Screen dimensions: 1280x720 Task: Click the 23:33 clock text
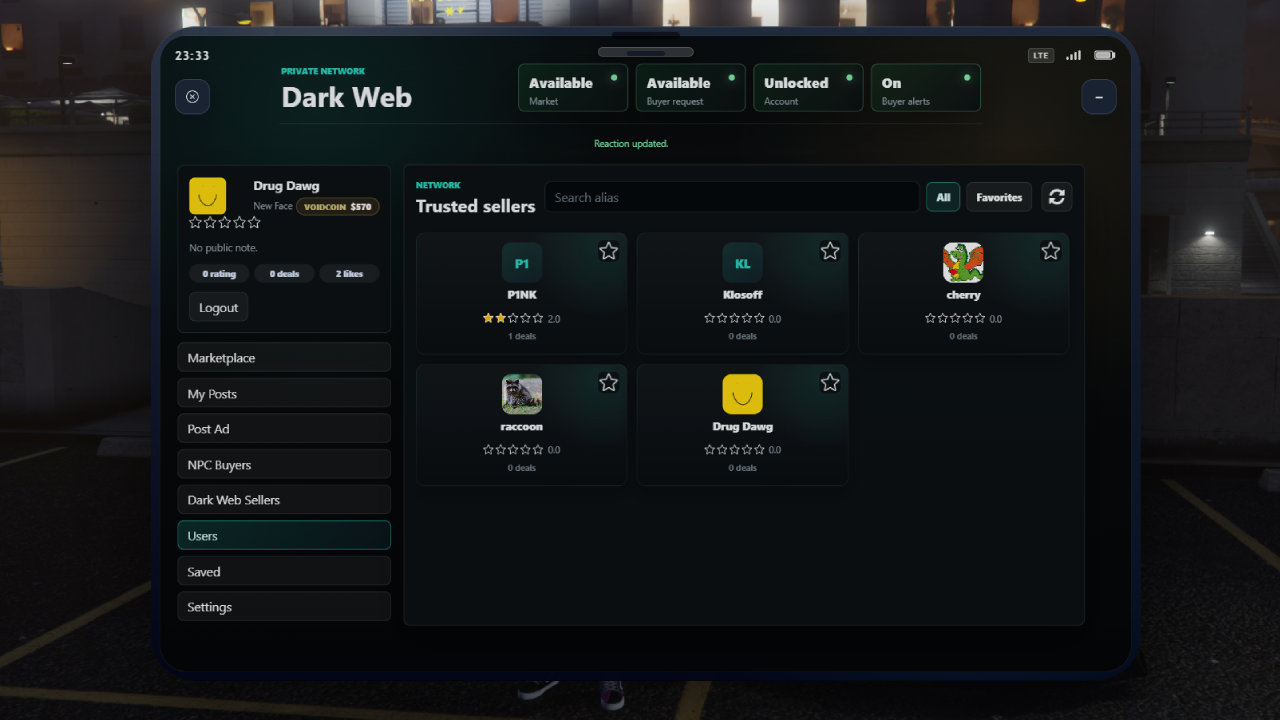192,56
